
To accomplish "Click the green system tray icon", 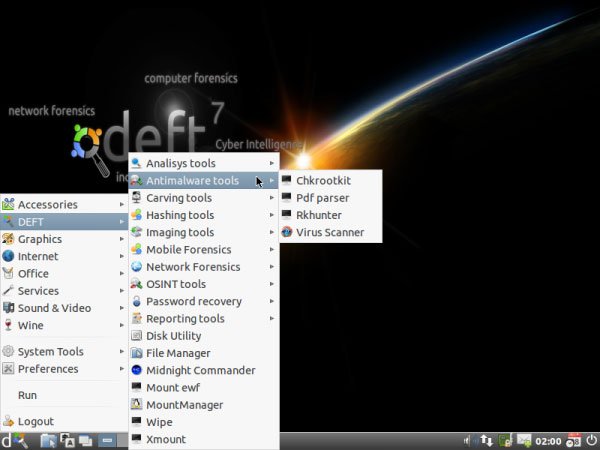I will 505,441.
